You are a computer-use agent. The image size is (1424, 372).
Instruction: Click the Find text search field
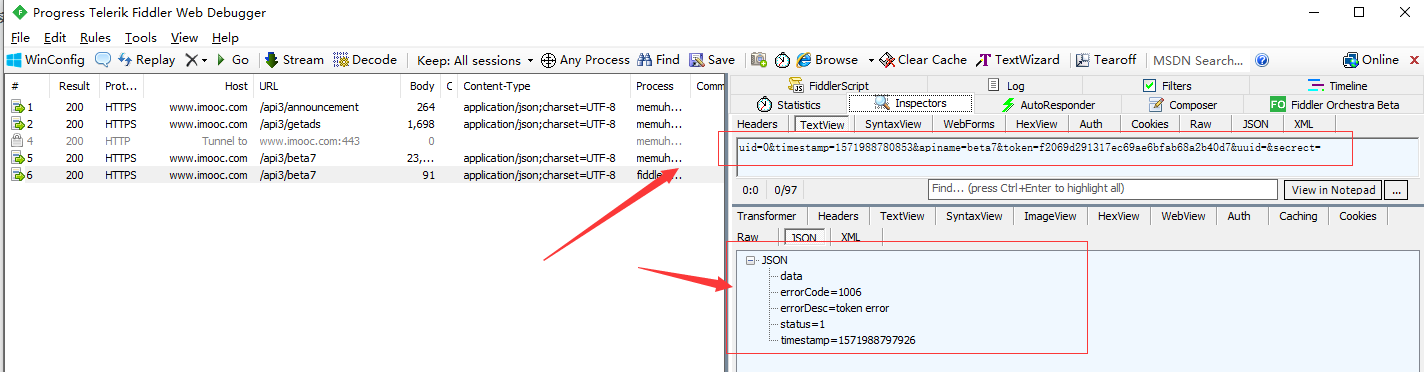tap(1102, 188)
